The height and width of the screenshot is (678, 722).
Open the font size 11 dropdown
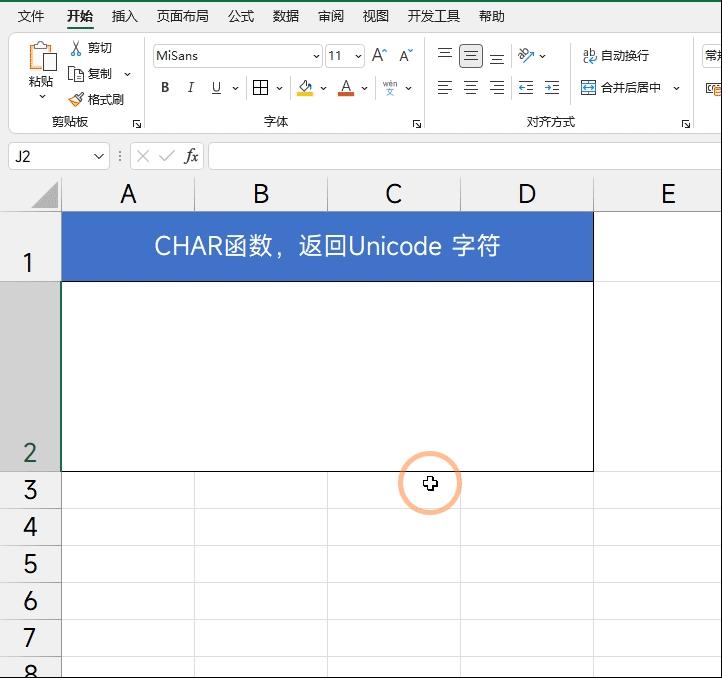tap(358, 56)
